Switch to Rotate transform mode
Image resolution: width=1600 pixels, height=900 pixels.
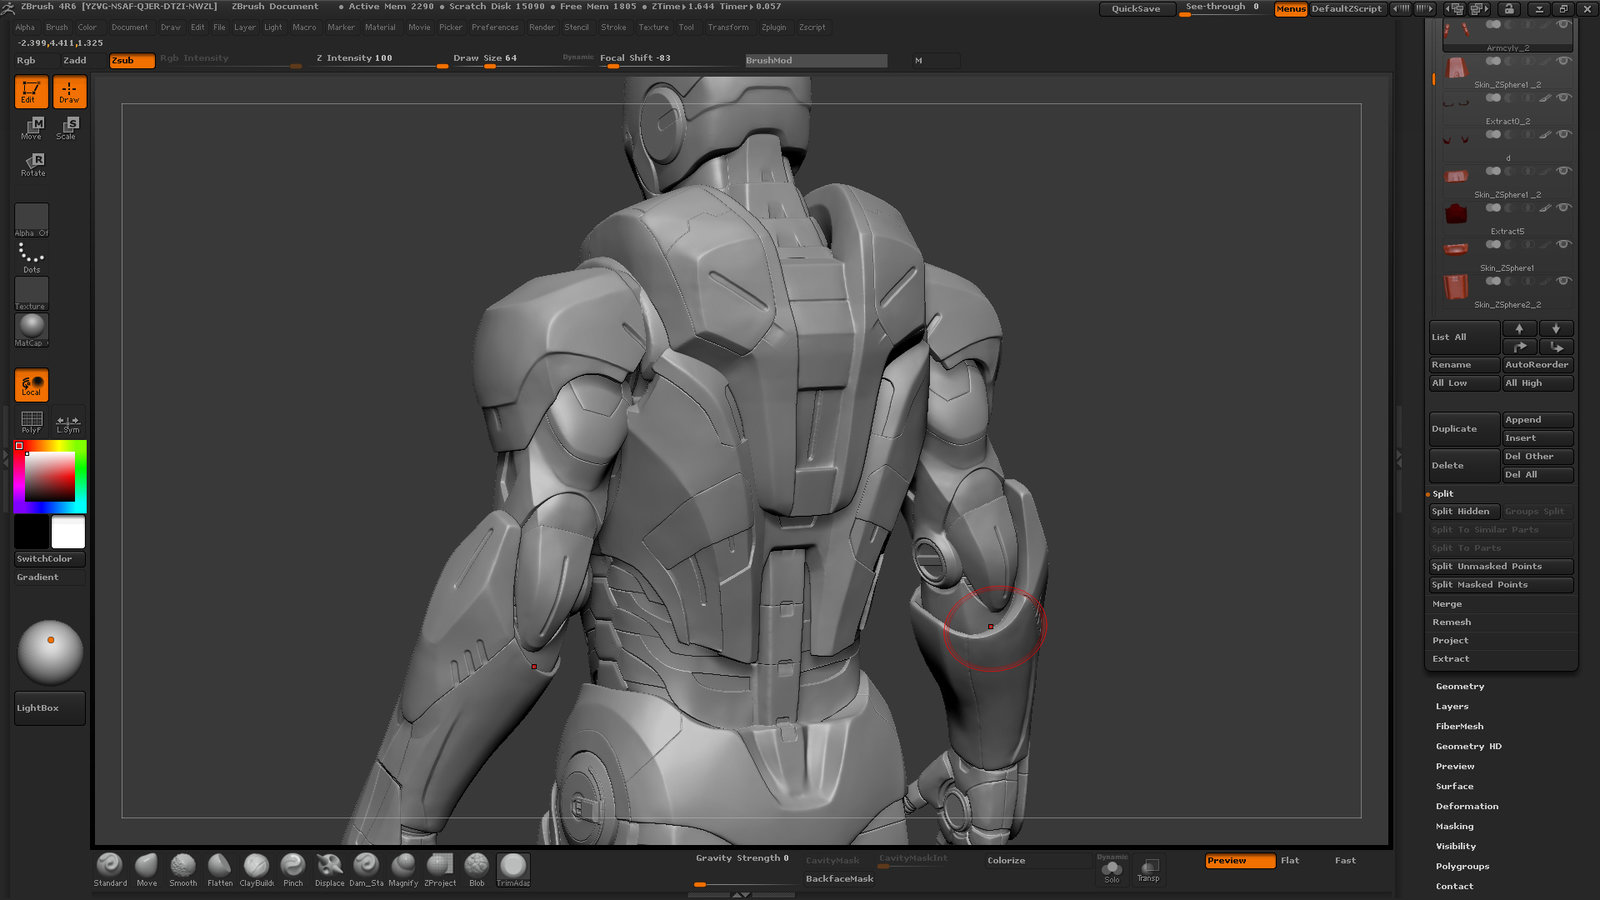(33, 165)
